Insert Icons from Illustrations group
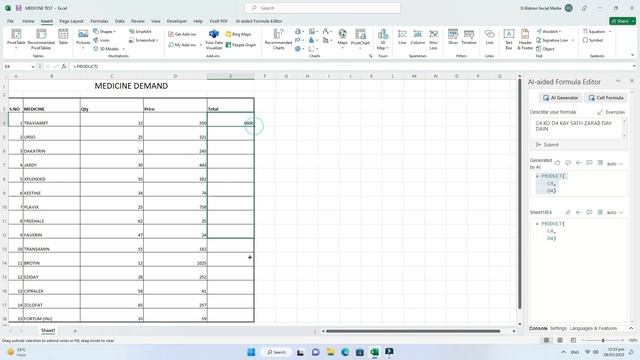Screen dimensions: 640x360 102,40
